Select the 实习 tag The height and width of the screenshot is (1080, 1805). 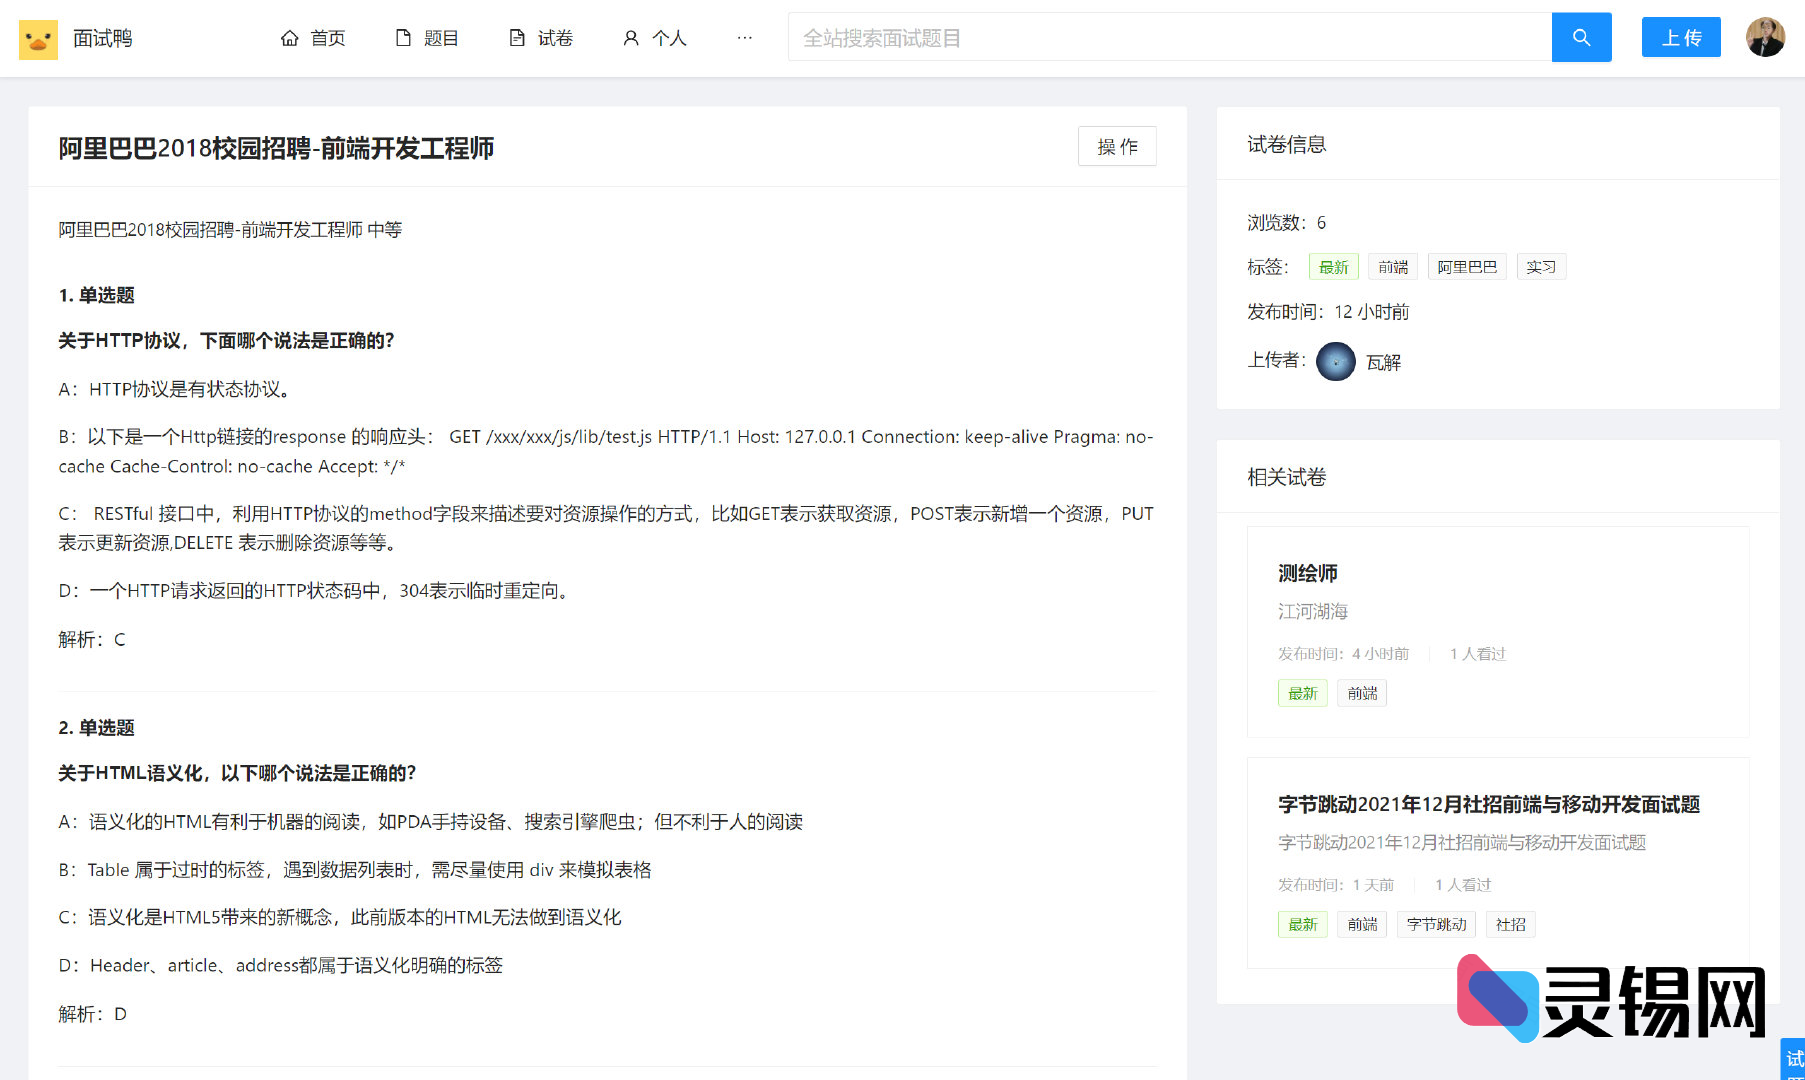point(1541,266)
